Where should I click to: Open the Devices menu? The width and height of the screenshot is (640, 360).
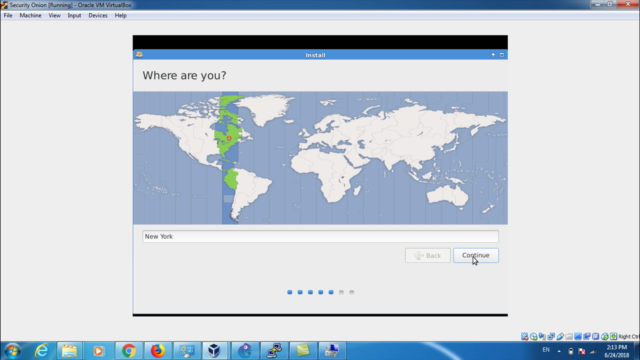(98, 16)
